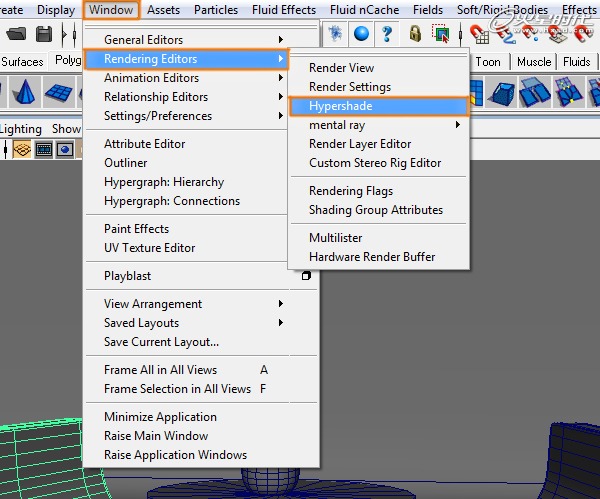Open the Fluid nCache menu

click(364, 10)
